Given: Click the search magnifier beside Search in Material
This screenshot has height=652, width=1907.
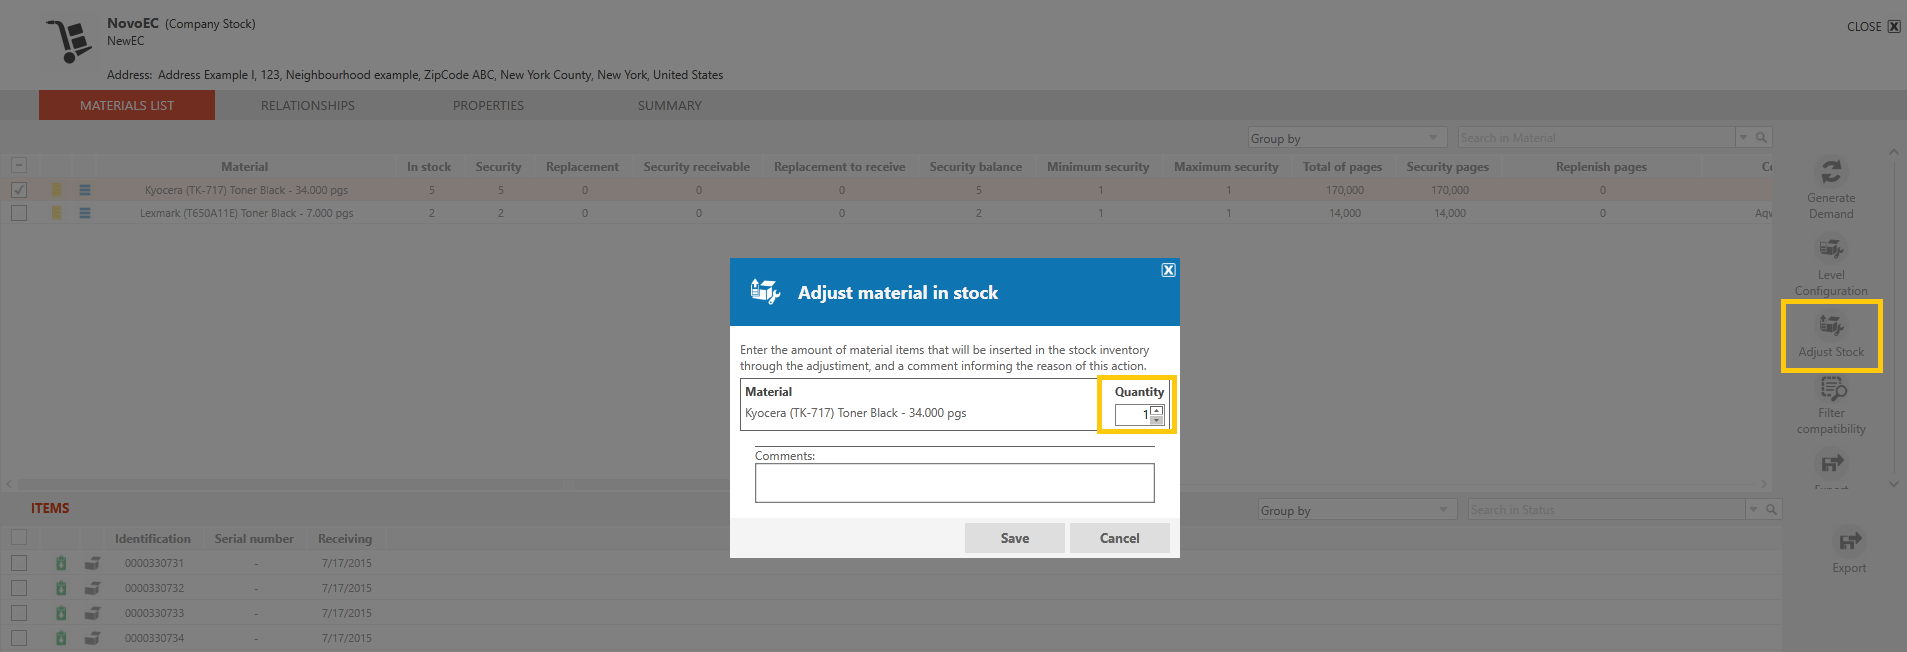Looking at the screenshot, I should coord(1762,138).
